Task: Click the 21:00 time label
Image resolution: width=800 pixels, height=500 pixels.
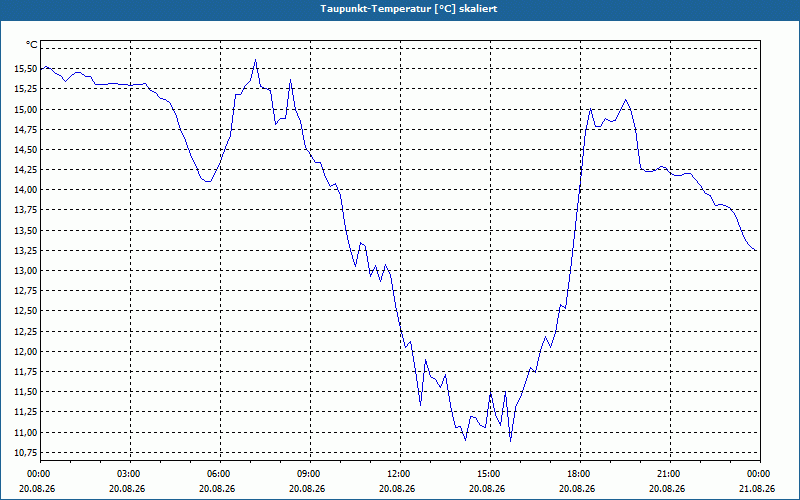Action: coord(670,474)
